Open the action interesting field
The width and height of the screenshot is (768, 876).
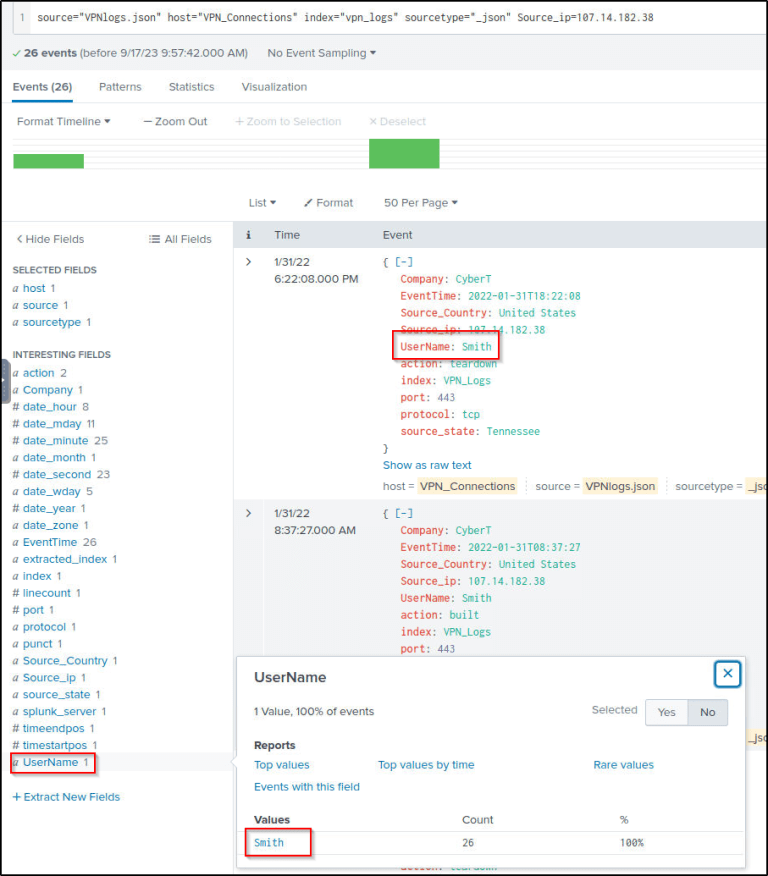39,373
